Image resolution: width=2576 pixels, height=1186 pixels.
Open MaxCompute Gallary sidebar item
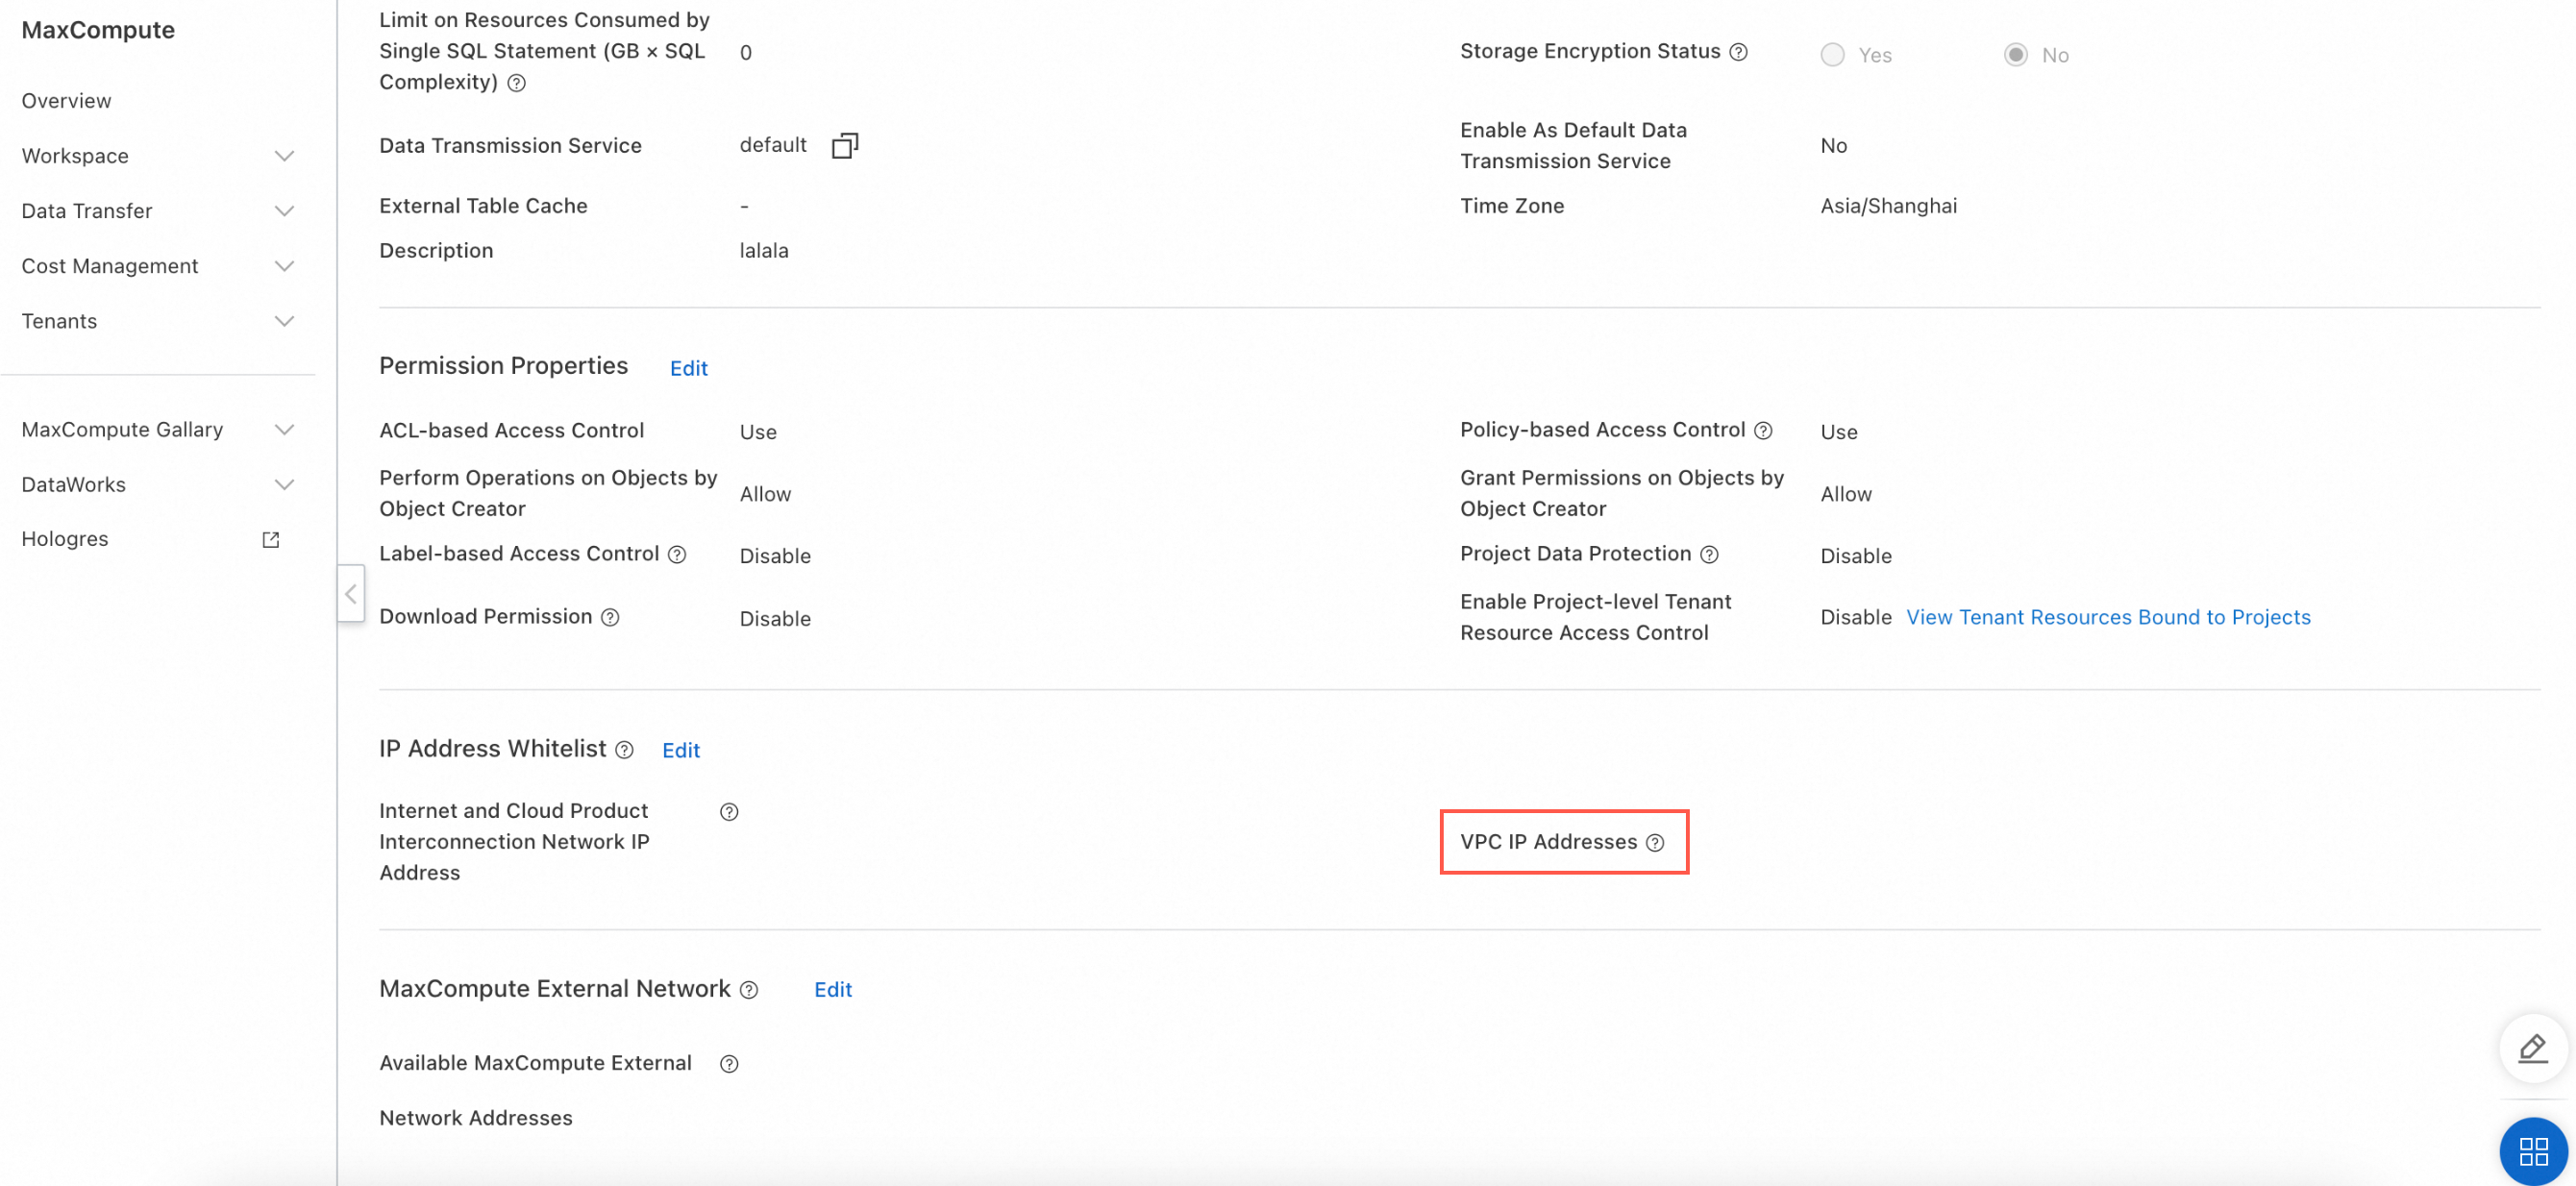pos(122,429)
